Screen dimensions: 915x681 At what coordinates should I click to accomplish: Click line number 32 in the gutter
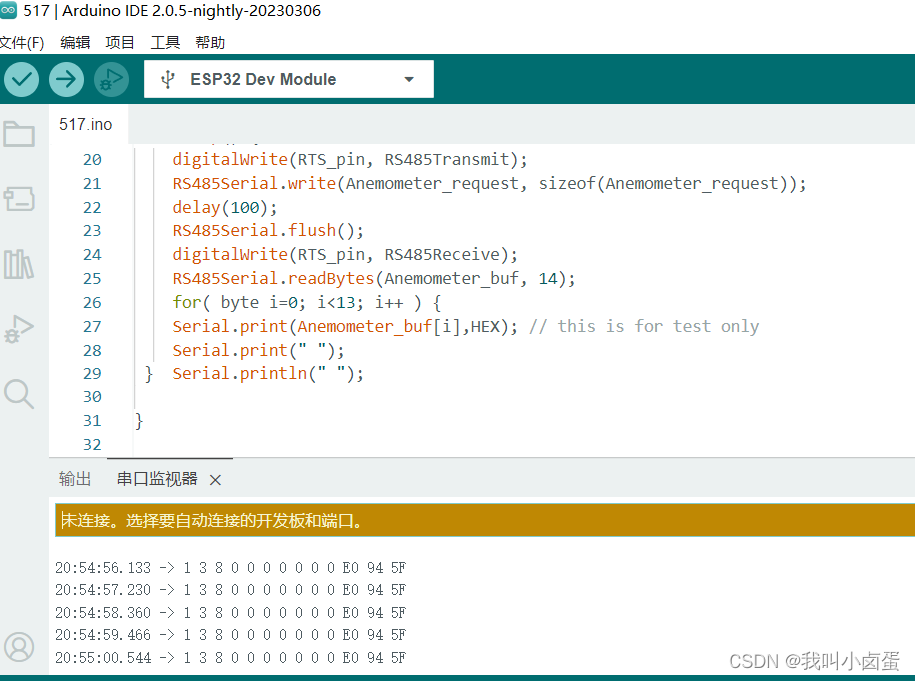click(x=92, y=445)
